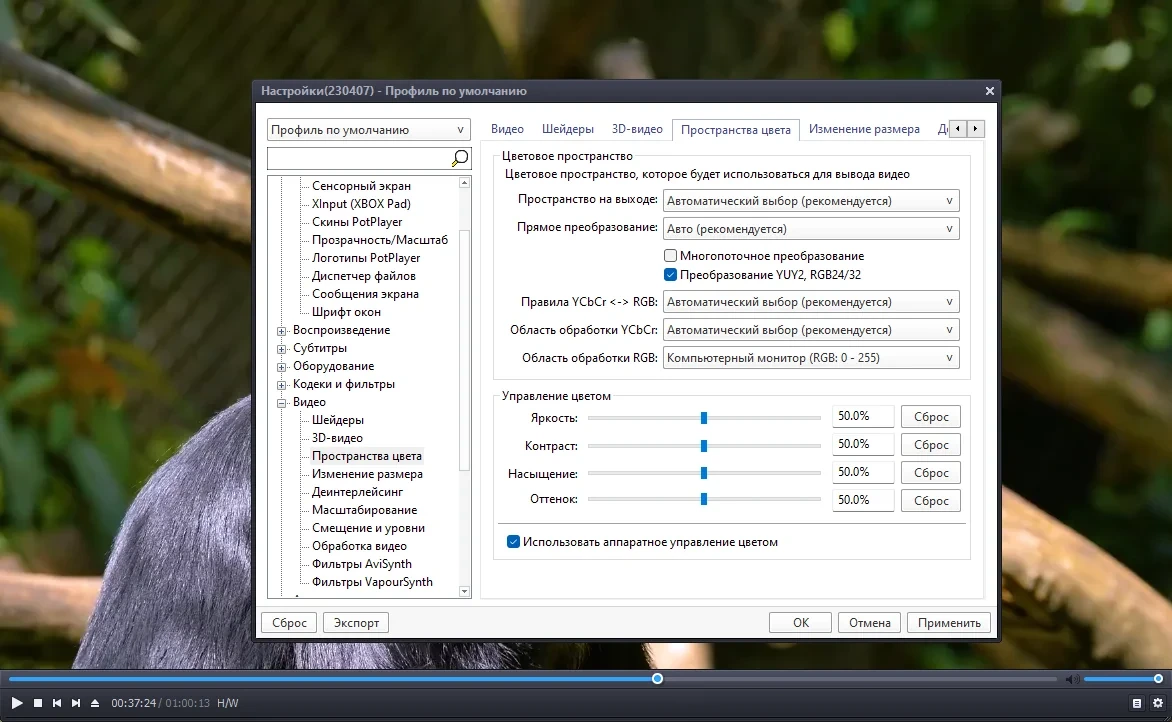1172x722 pixels.
Task: Open Профиль по умолчанию profile dropdown
Action: tap(368, 130)
